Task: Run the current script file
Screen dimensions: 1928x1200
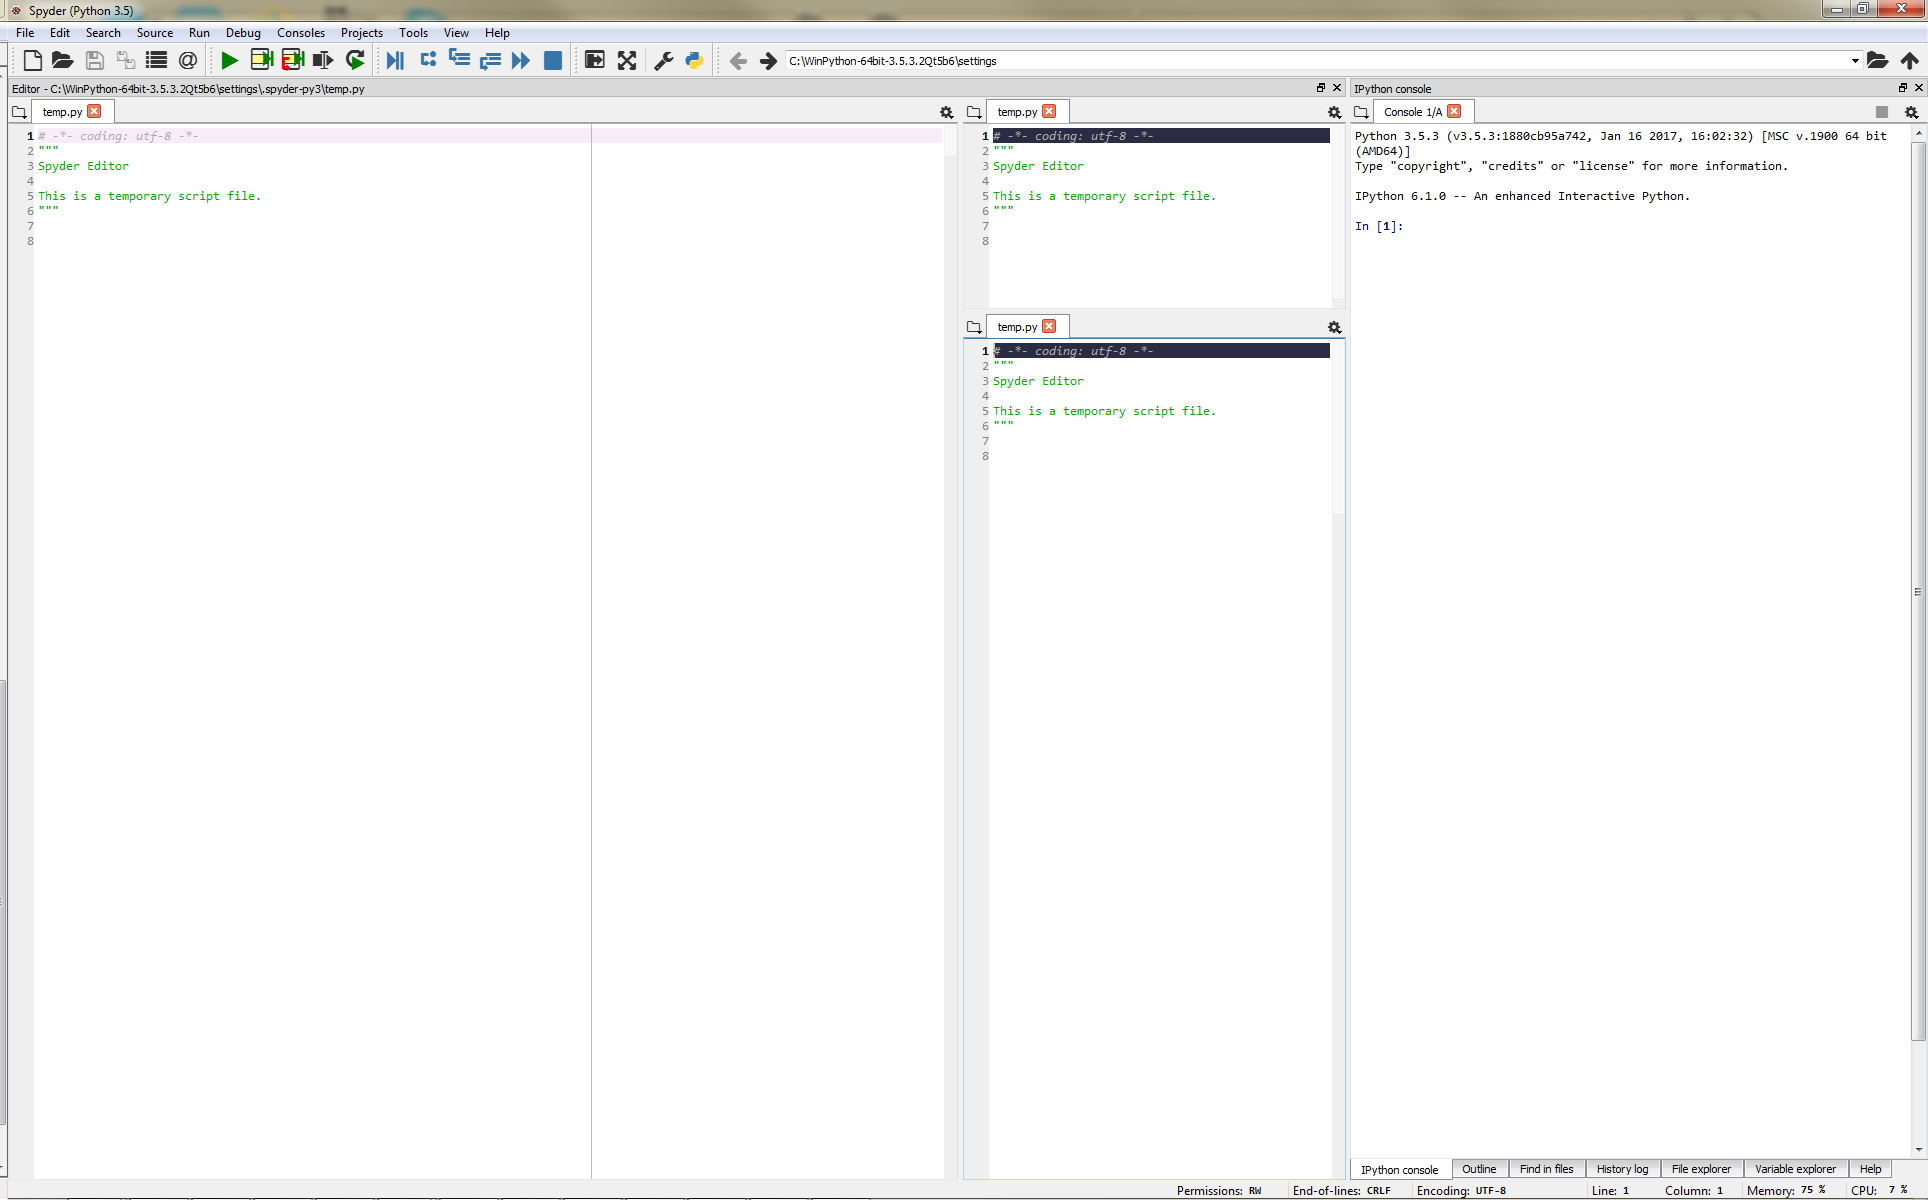Action: [228, 60]
